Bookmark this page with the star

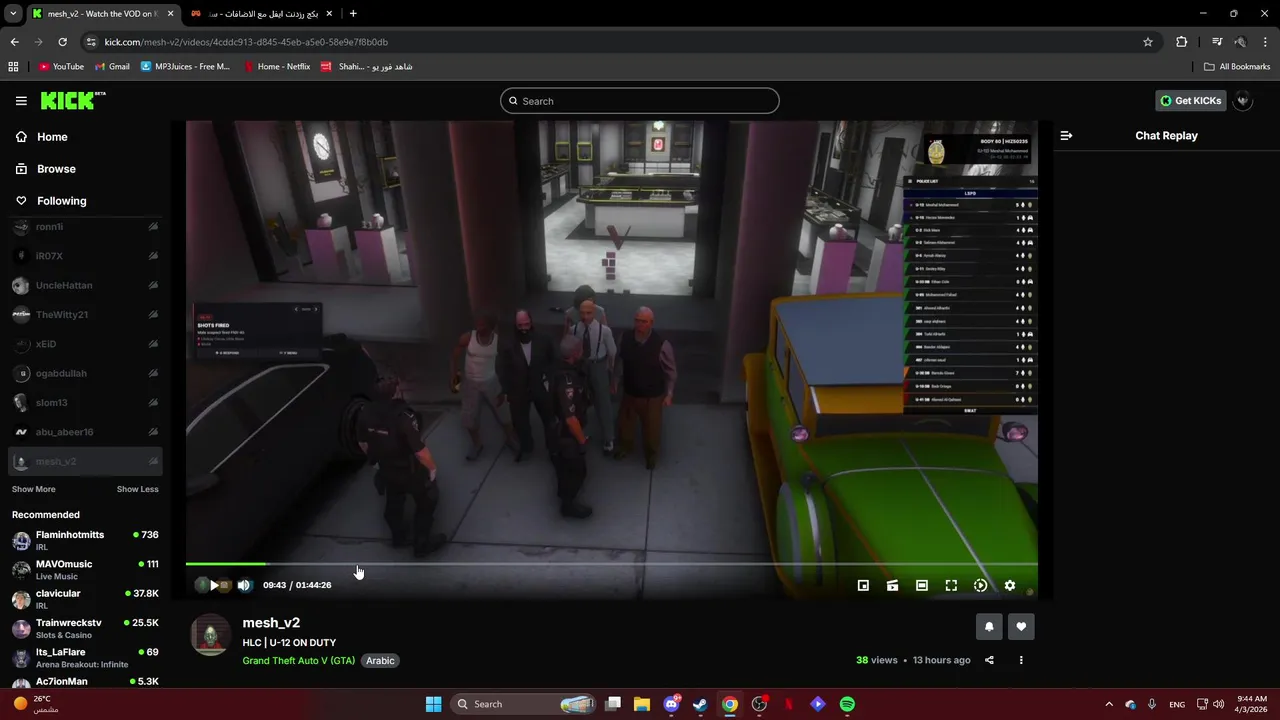coord(1148,42)
